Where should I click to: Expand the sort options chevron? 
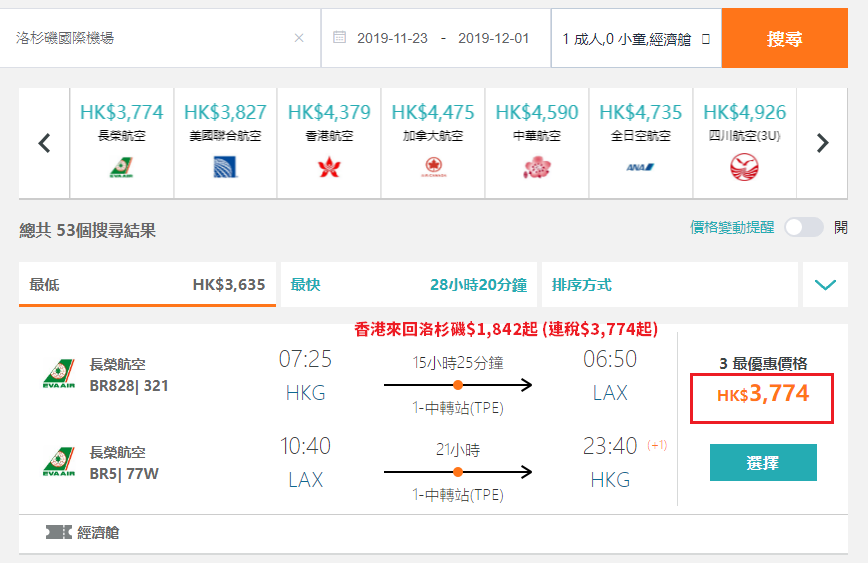tap(825, 285)
